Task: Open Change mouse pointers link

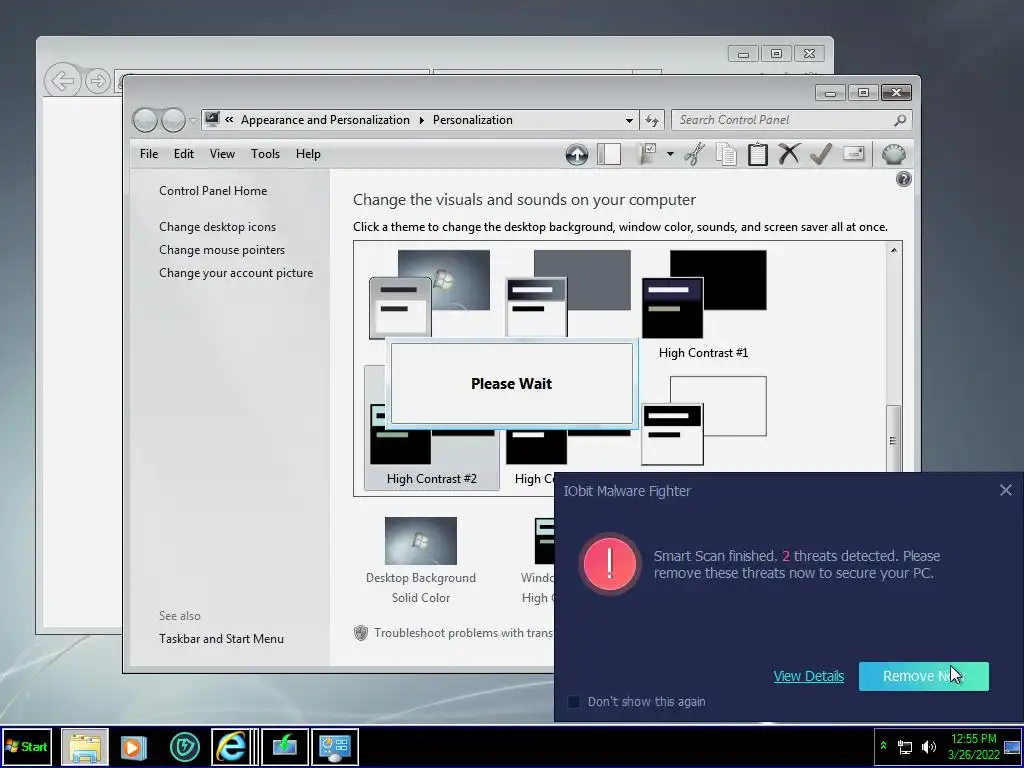Action: click(x=222, y=249)
